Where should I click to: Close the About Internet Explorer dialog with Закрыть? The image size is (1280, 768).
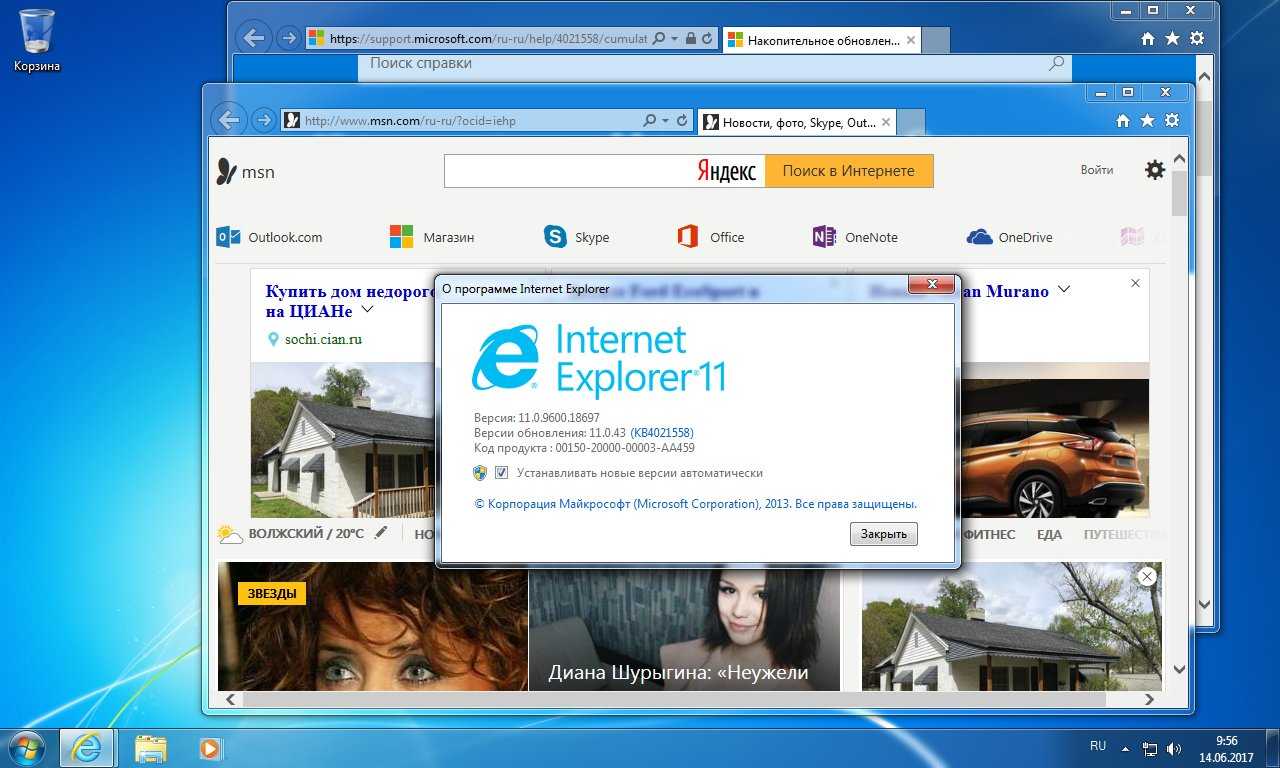coord(884,534)
